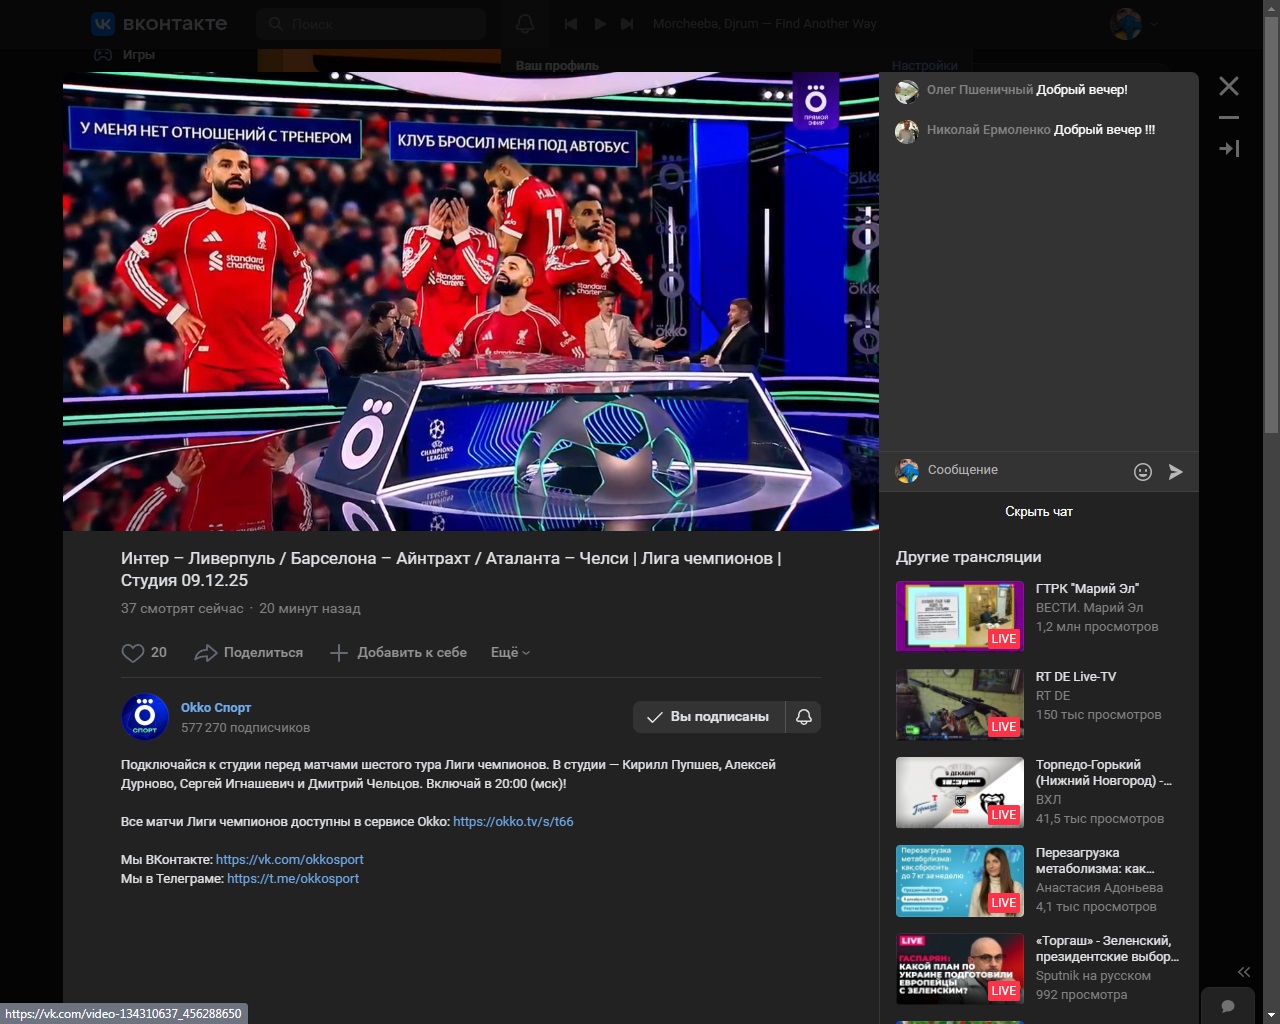Screen dimensions: 1280x1024
Task: Collapse the side panel with arrow icon
Action: [1229, 148]
